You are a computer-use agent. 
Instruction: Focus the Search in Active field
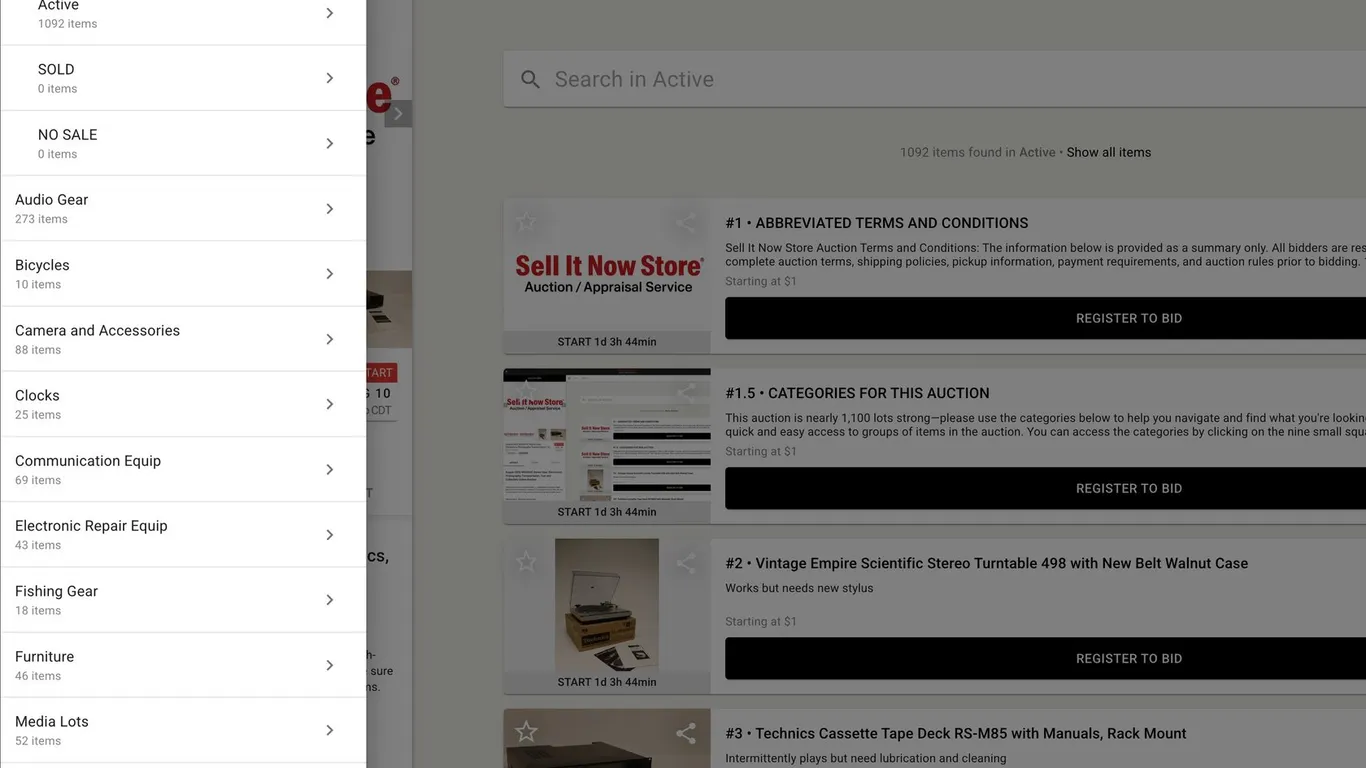pos(935,79)
